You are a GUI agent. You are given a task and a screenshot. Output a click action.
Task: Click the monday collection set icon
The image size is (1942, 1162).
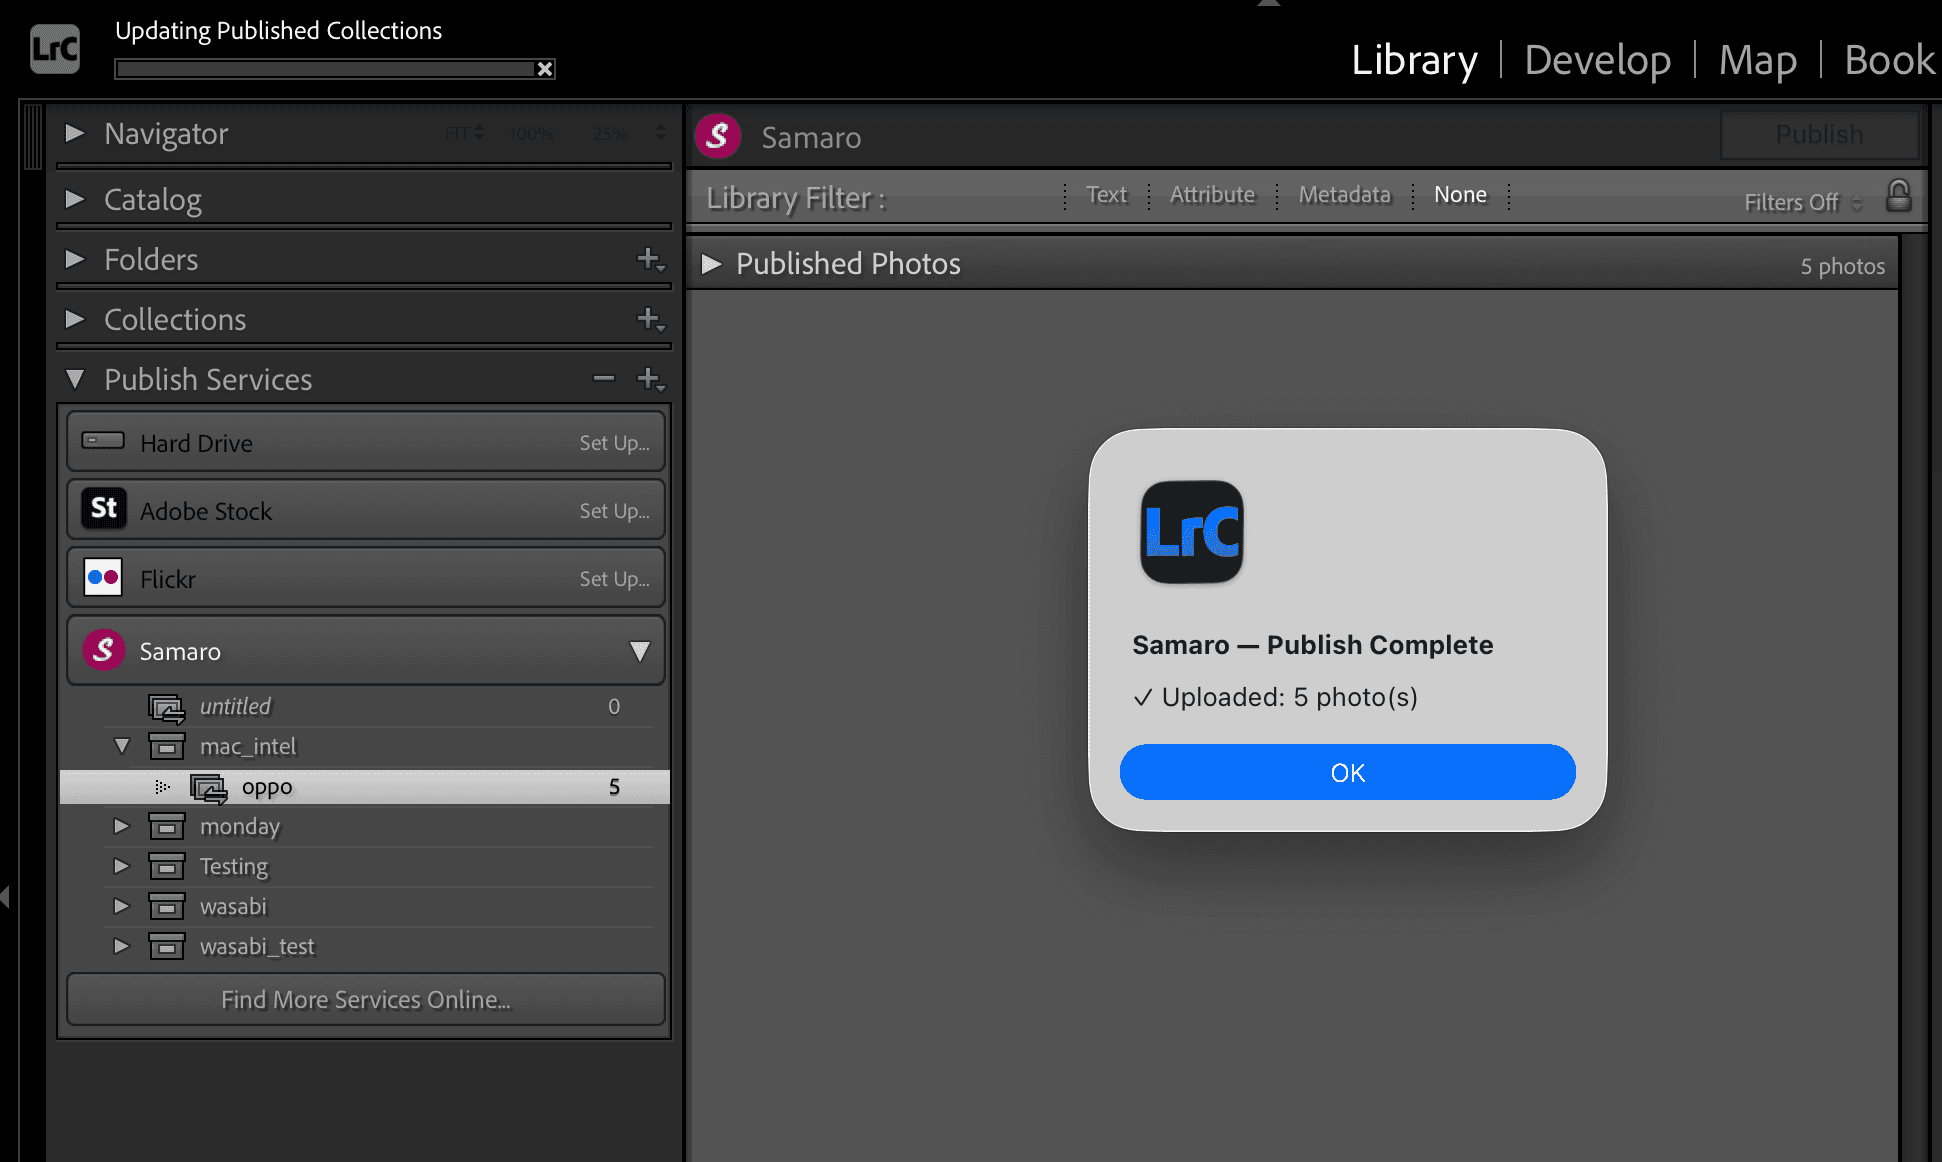167,827
